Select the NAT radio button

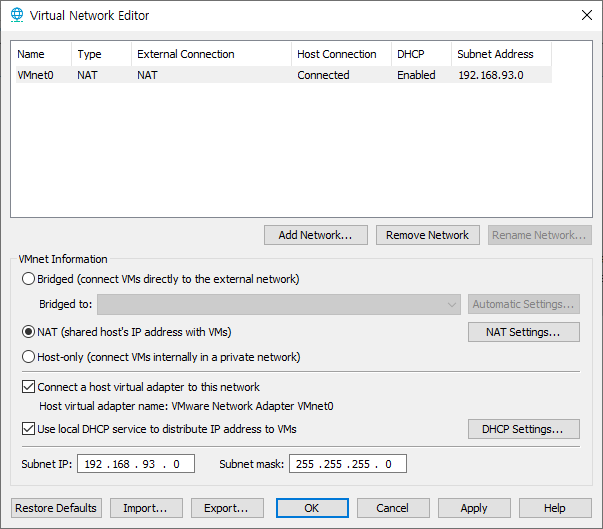click(28, 332)
